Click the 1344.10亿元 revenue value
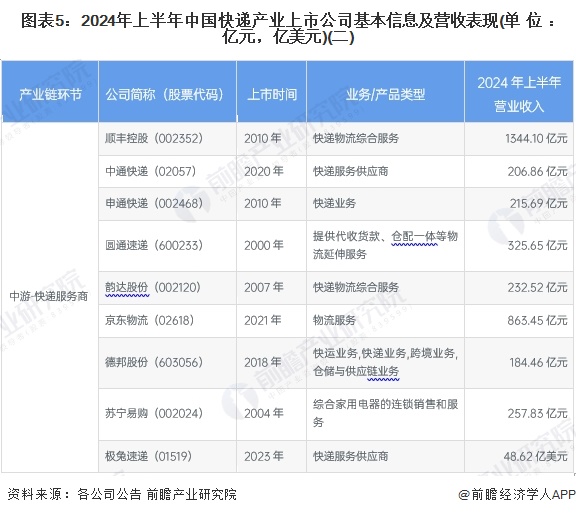576x515 pixels. [x=536, y=138]
